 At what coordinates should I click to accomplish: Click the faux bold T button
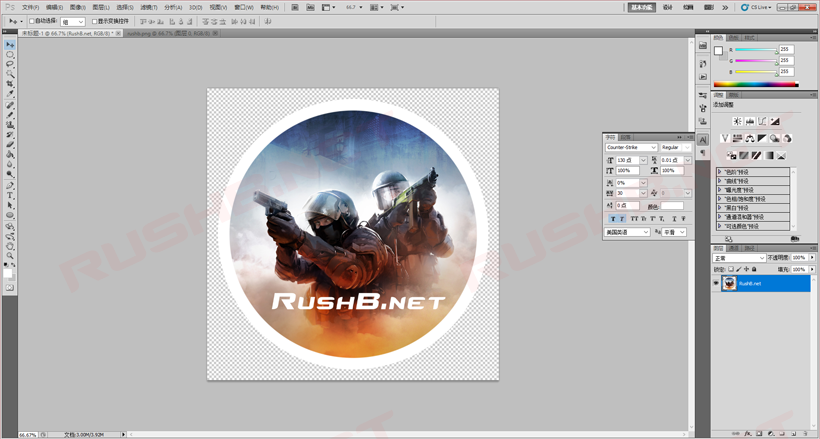(612, 218)
